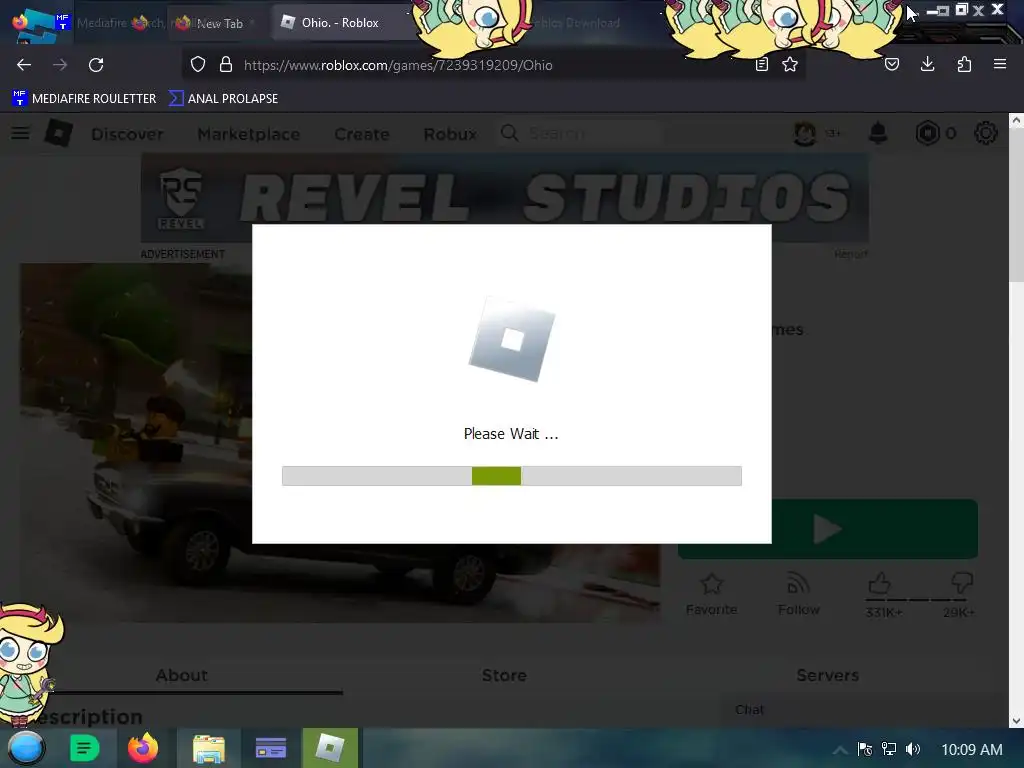Open tracking protection shield icon

click(198, 65)
